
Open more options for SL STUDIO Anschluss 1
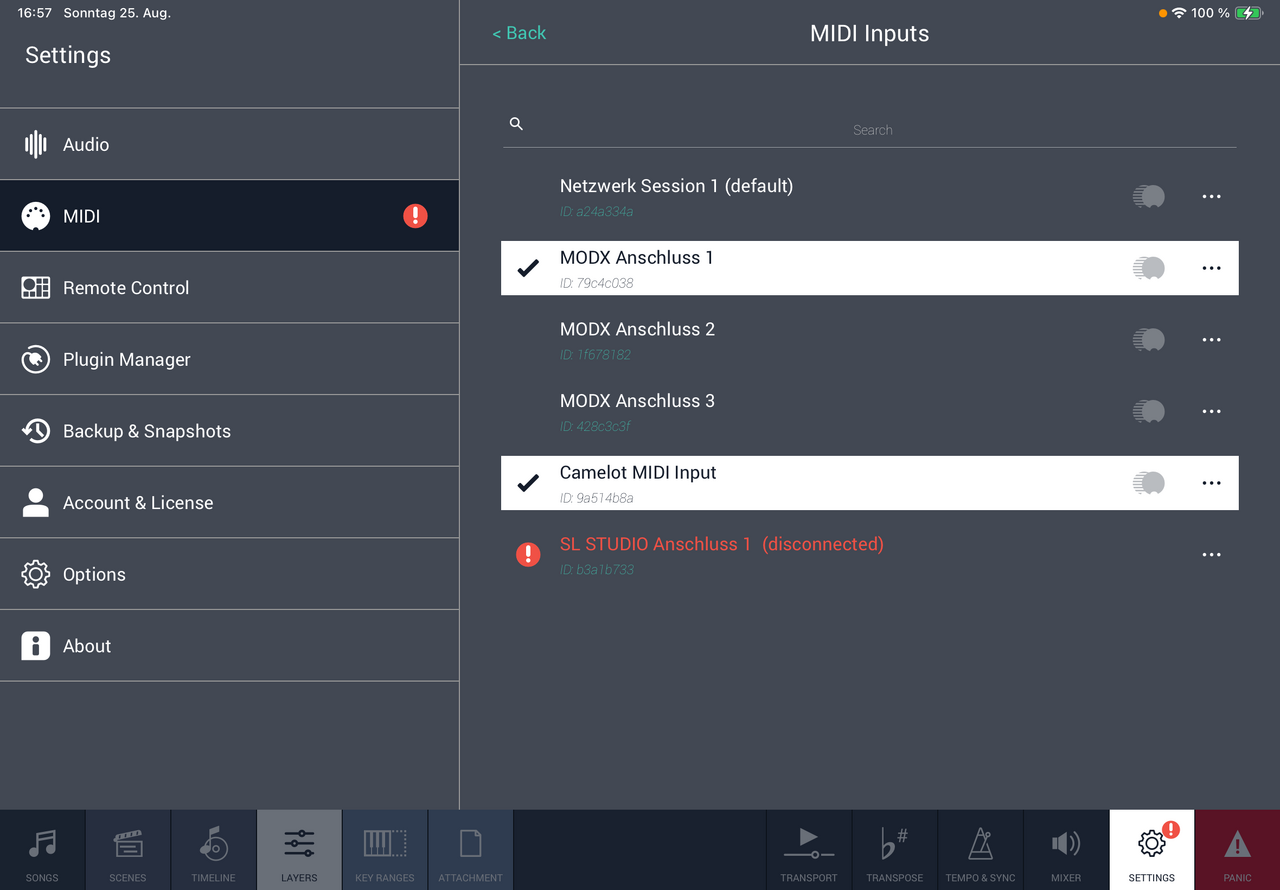(1211, 555)
